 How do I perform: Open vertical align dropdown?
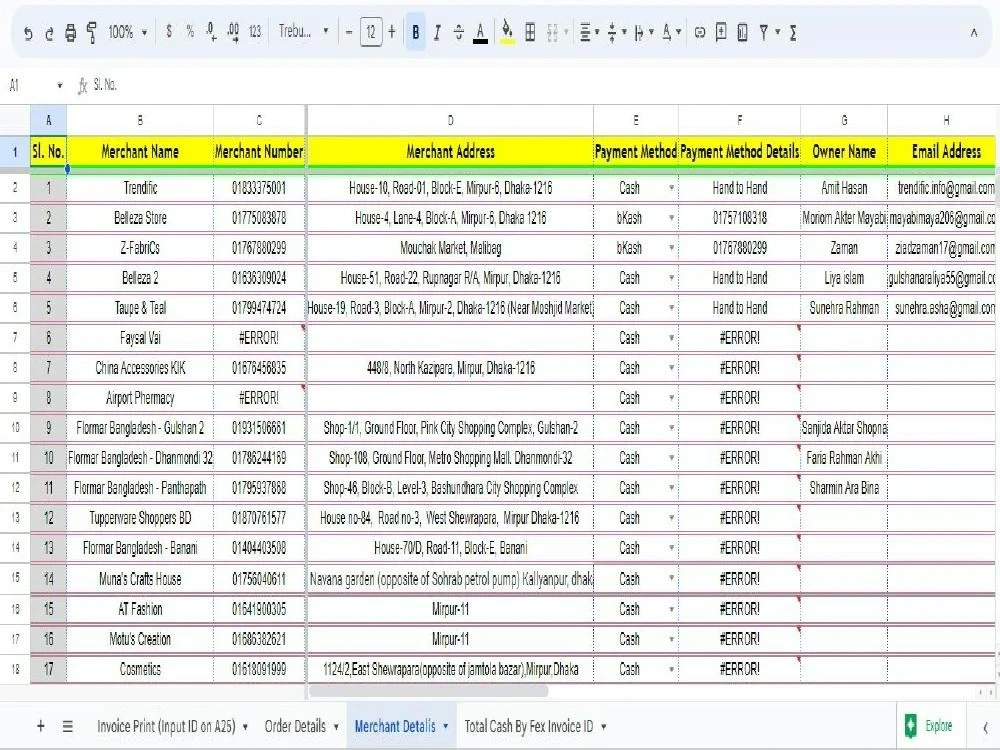tap(616, 32)
